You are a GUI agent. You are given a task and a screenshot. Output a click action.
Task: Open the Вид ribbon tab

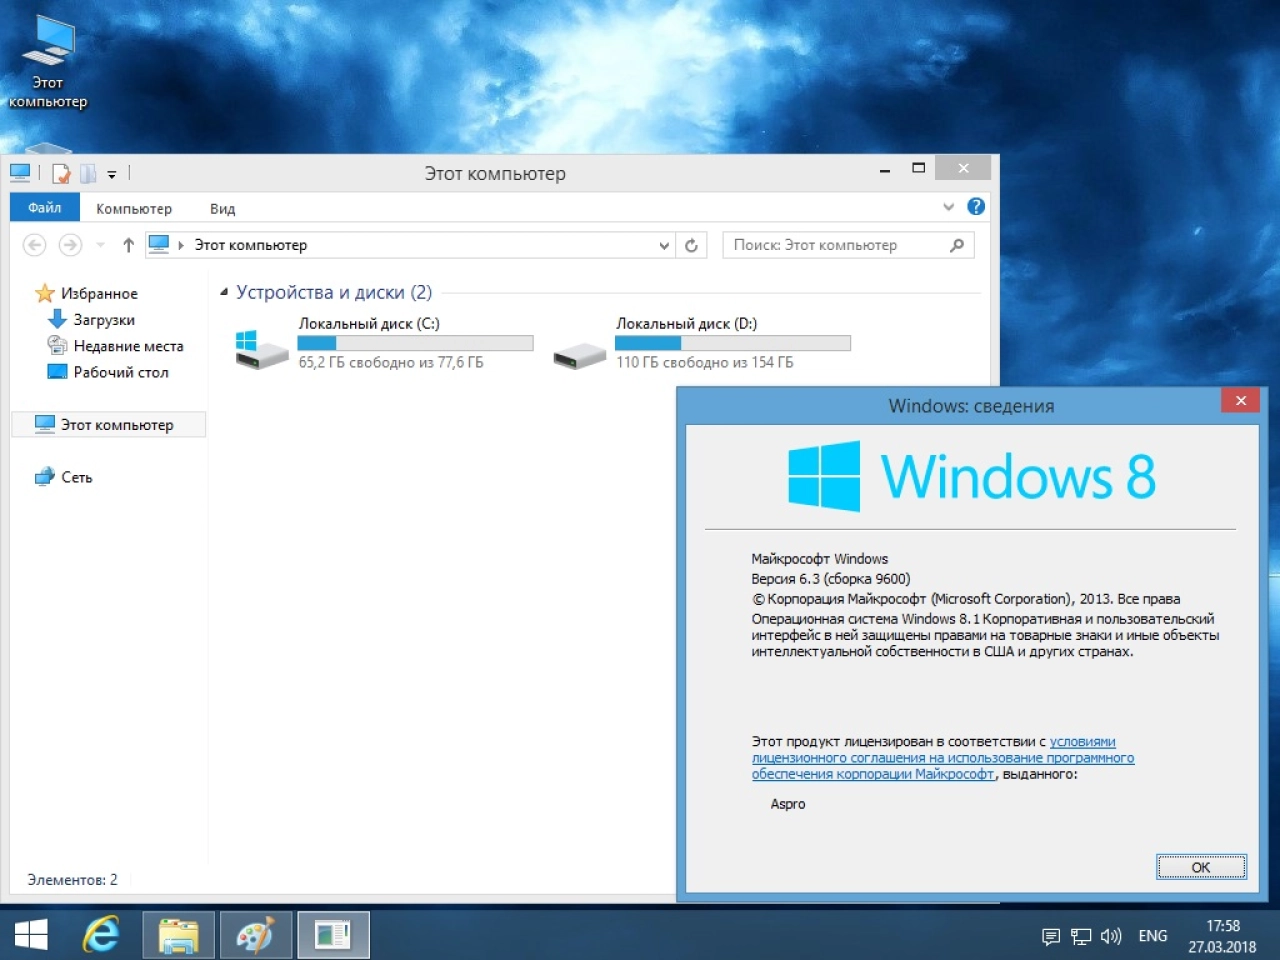pos(222,209)
